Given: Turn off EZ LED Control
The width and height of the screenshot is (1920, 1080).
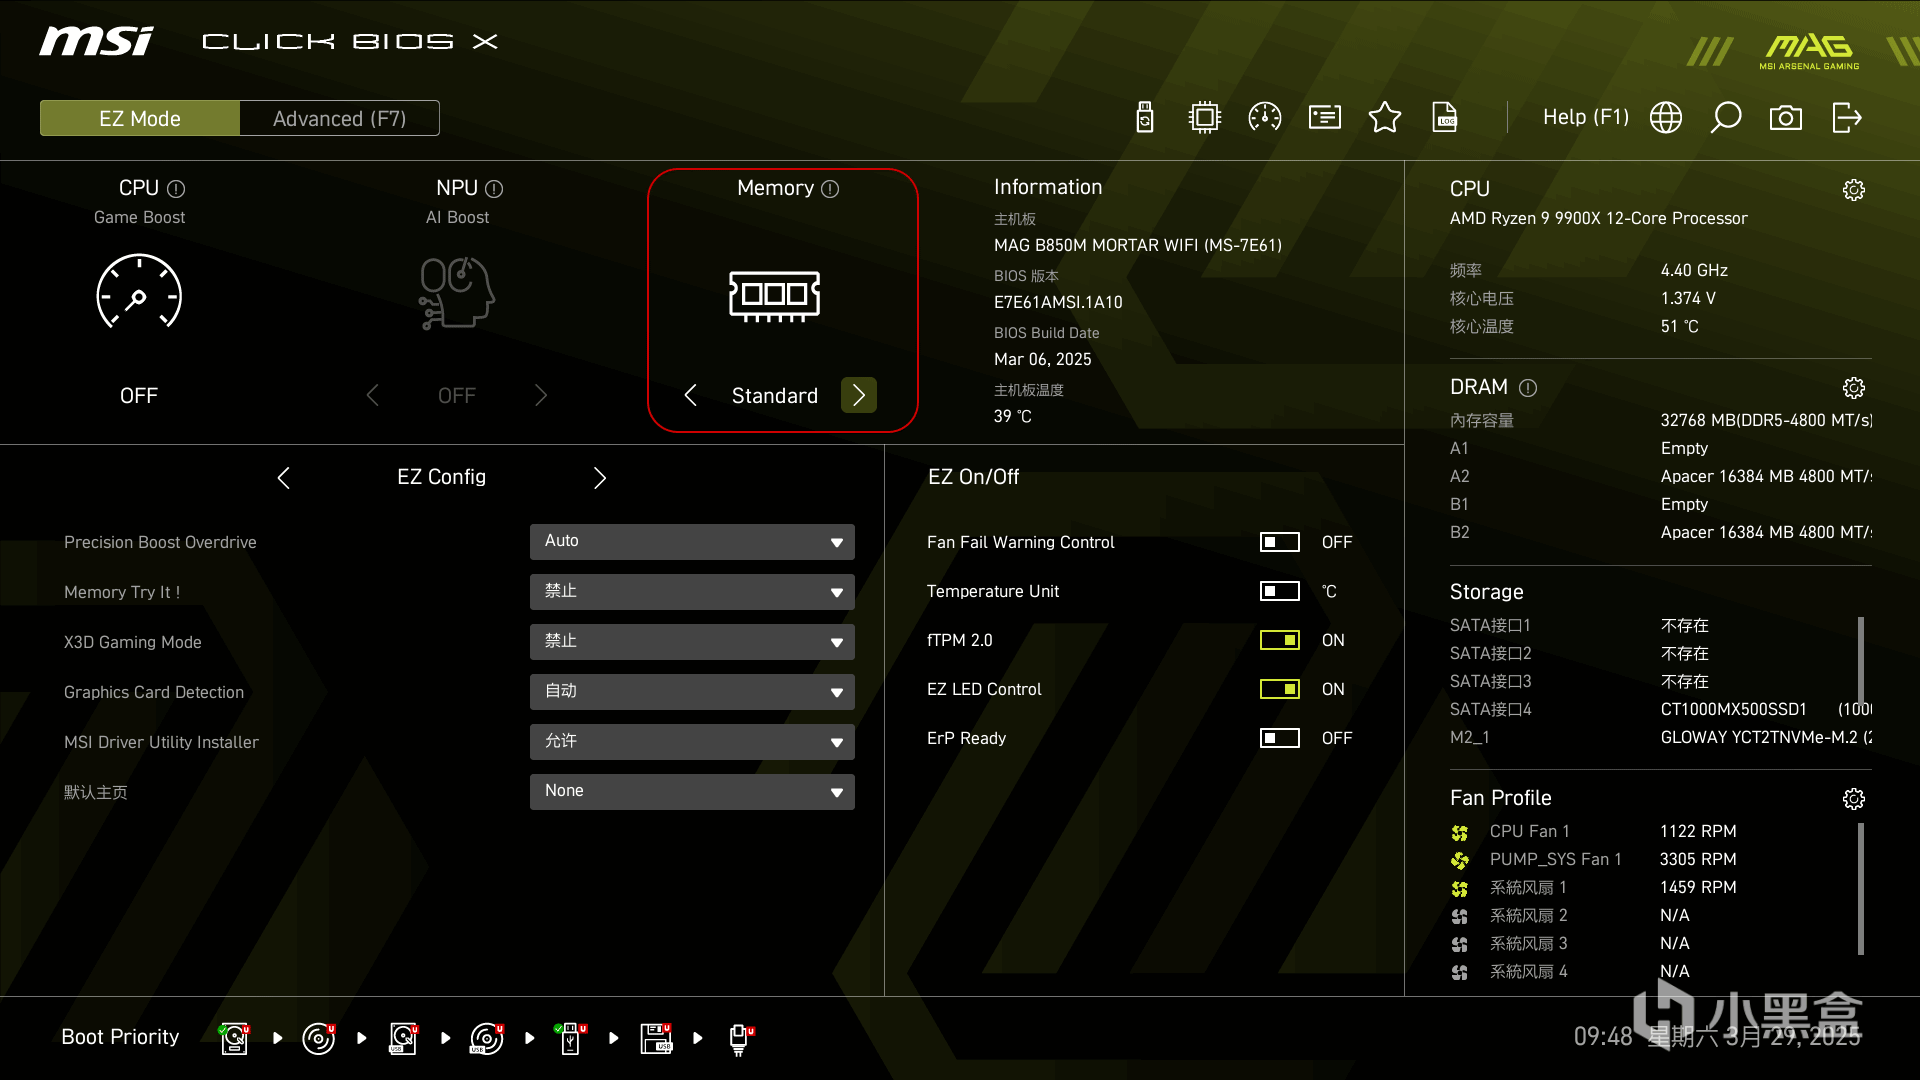Looking at the screenshot, I should [1279, 689].
